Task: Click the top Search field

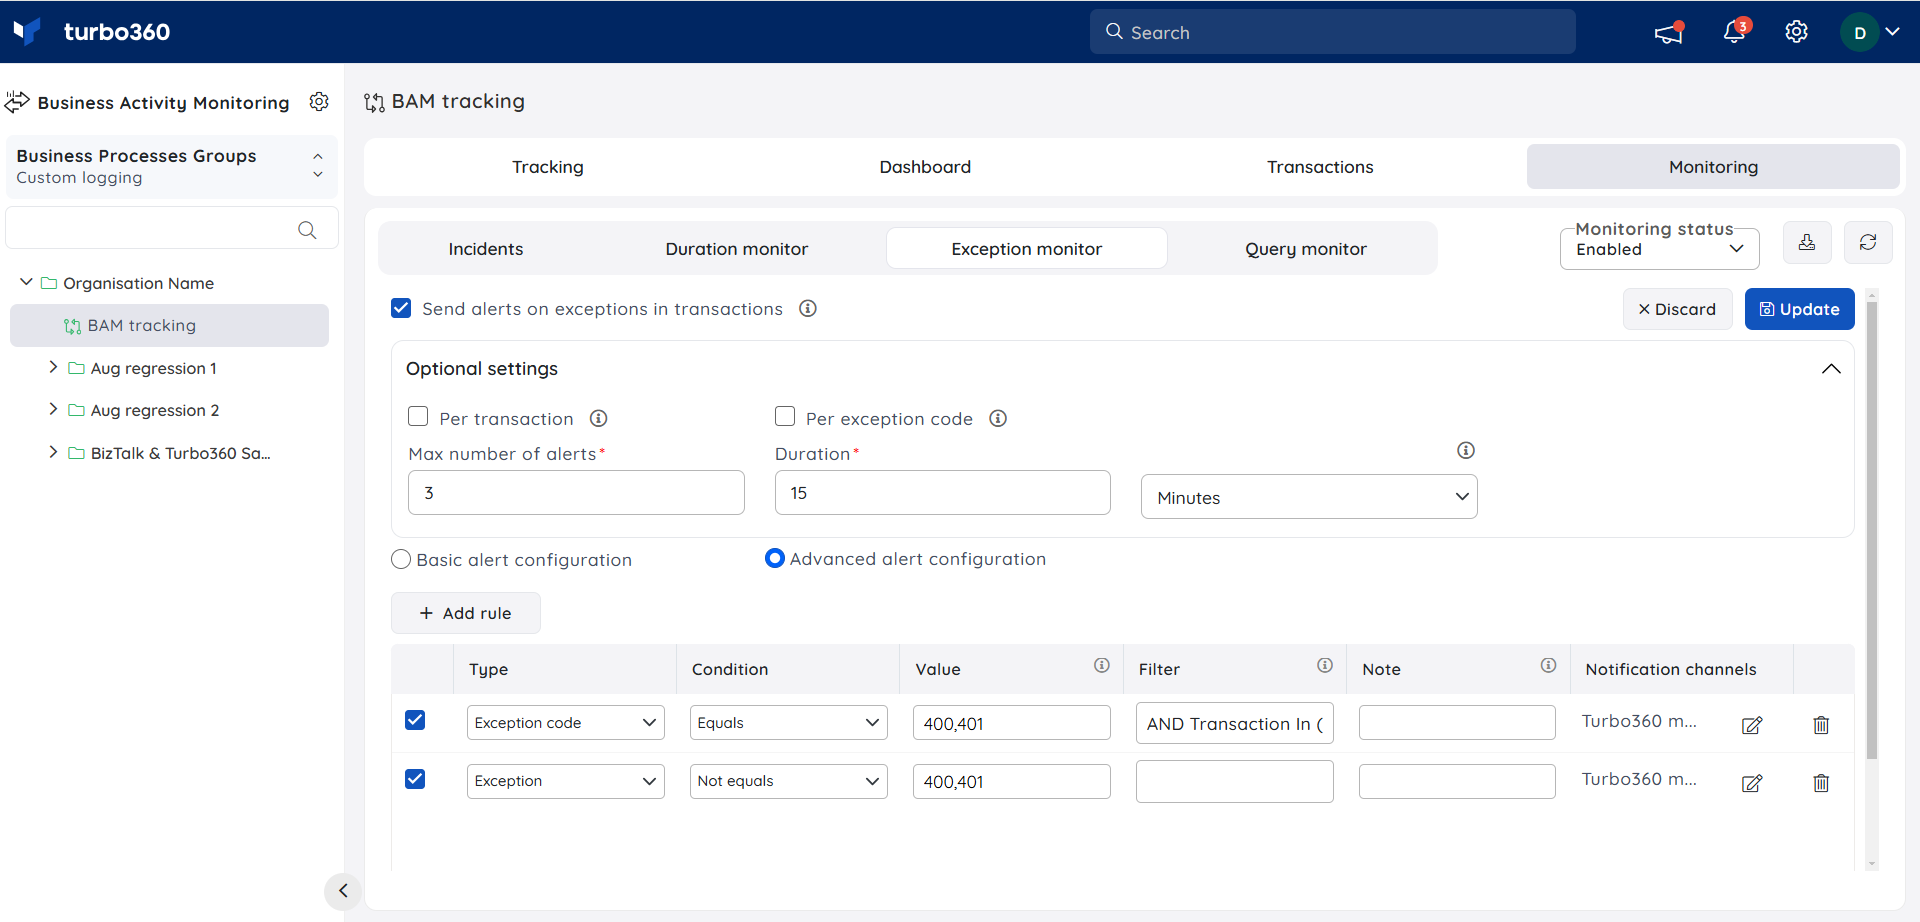Action: point(1332,32)
